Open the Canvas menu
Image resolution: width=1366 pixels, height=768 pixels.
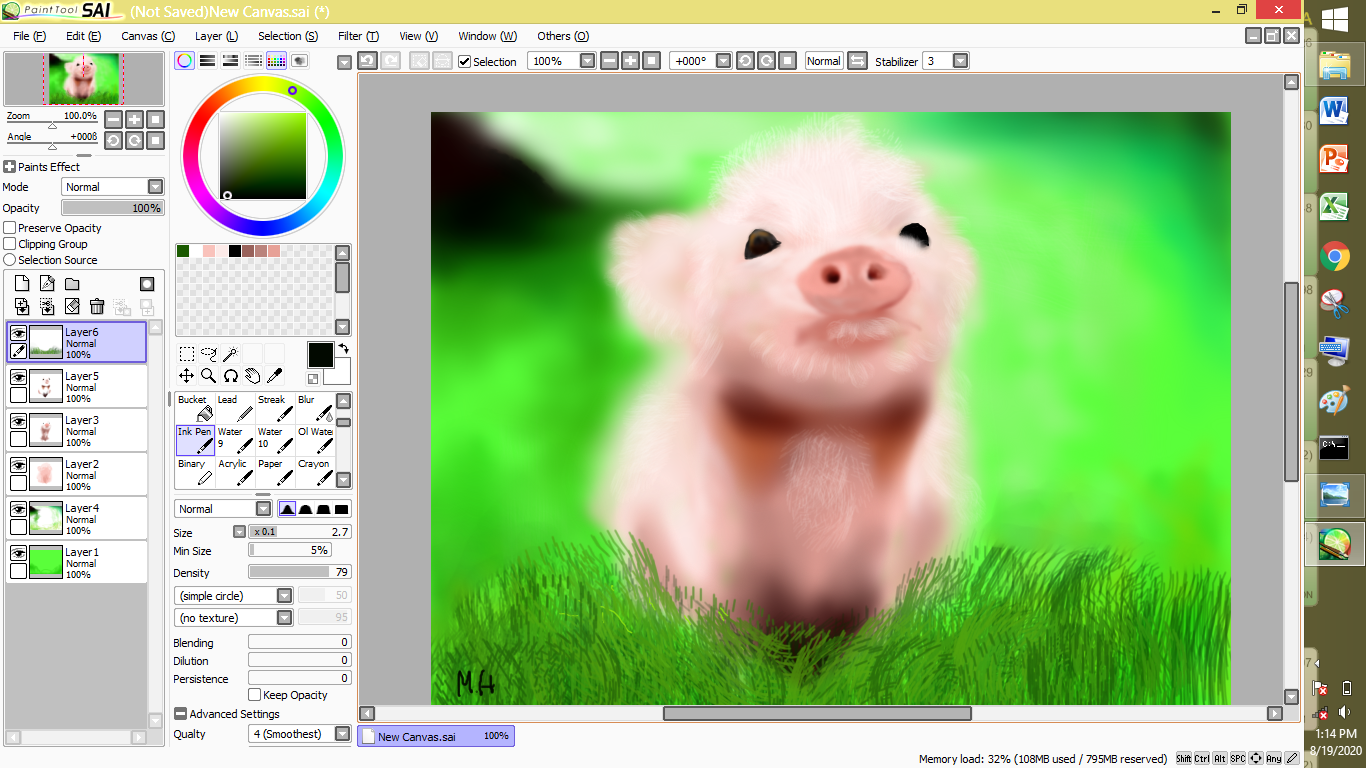(x=148, y=36)
